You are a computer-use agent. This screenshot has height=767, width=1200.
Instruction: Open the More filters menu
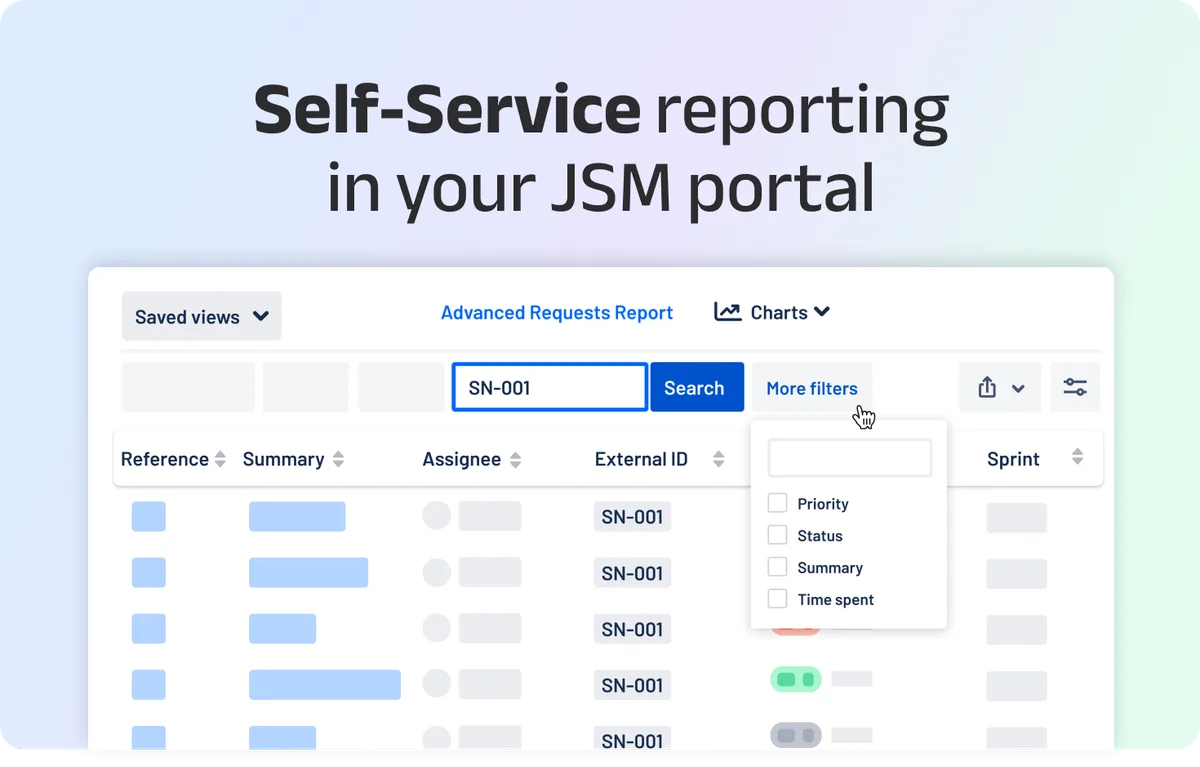[x=812, y=388]
